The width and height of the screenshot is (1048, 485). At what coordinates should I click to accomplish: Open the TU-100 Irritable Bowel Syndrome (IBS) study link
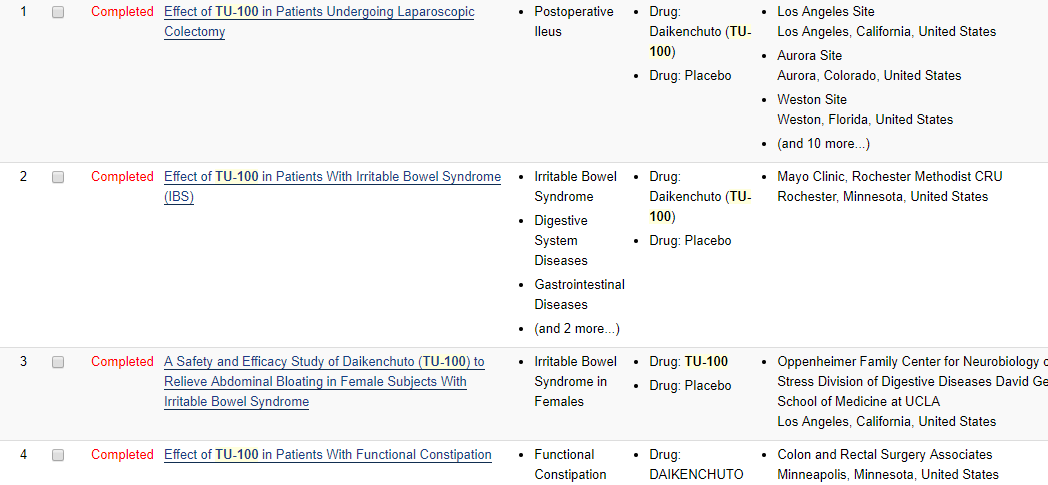click(332, 177)
